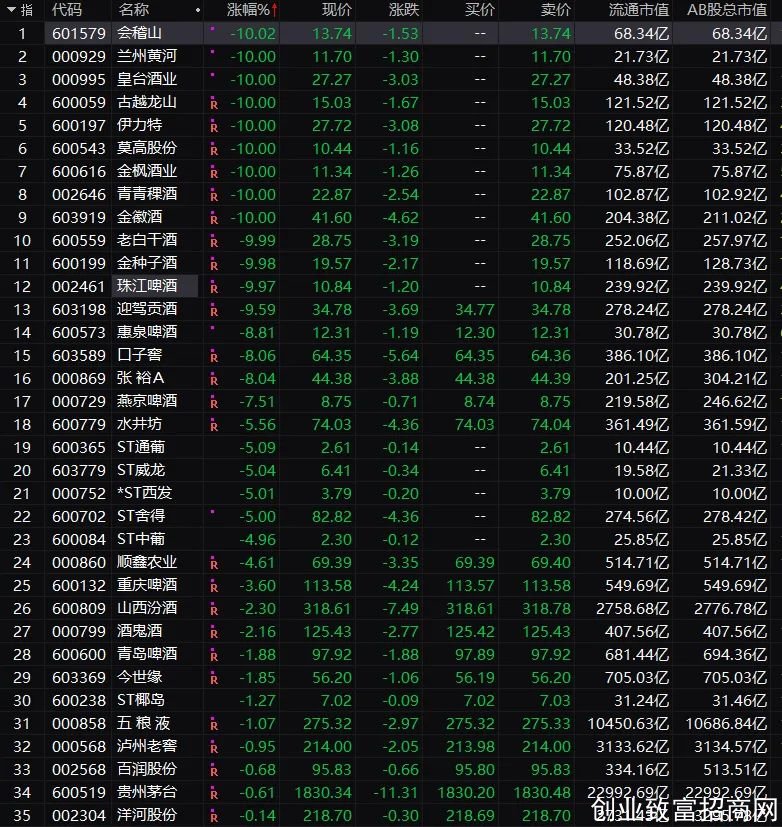
Task: Click the R margin-trading icon on 古越龙山 row
Action: point(214,104)
